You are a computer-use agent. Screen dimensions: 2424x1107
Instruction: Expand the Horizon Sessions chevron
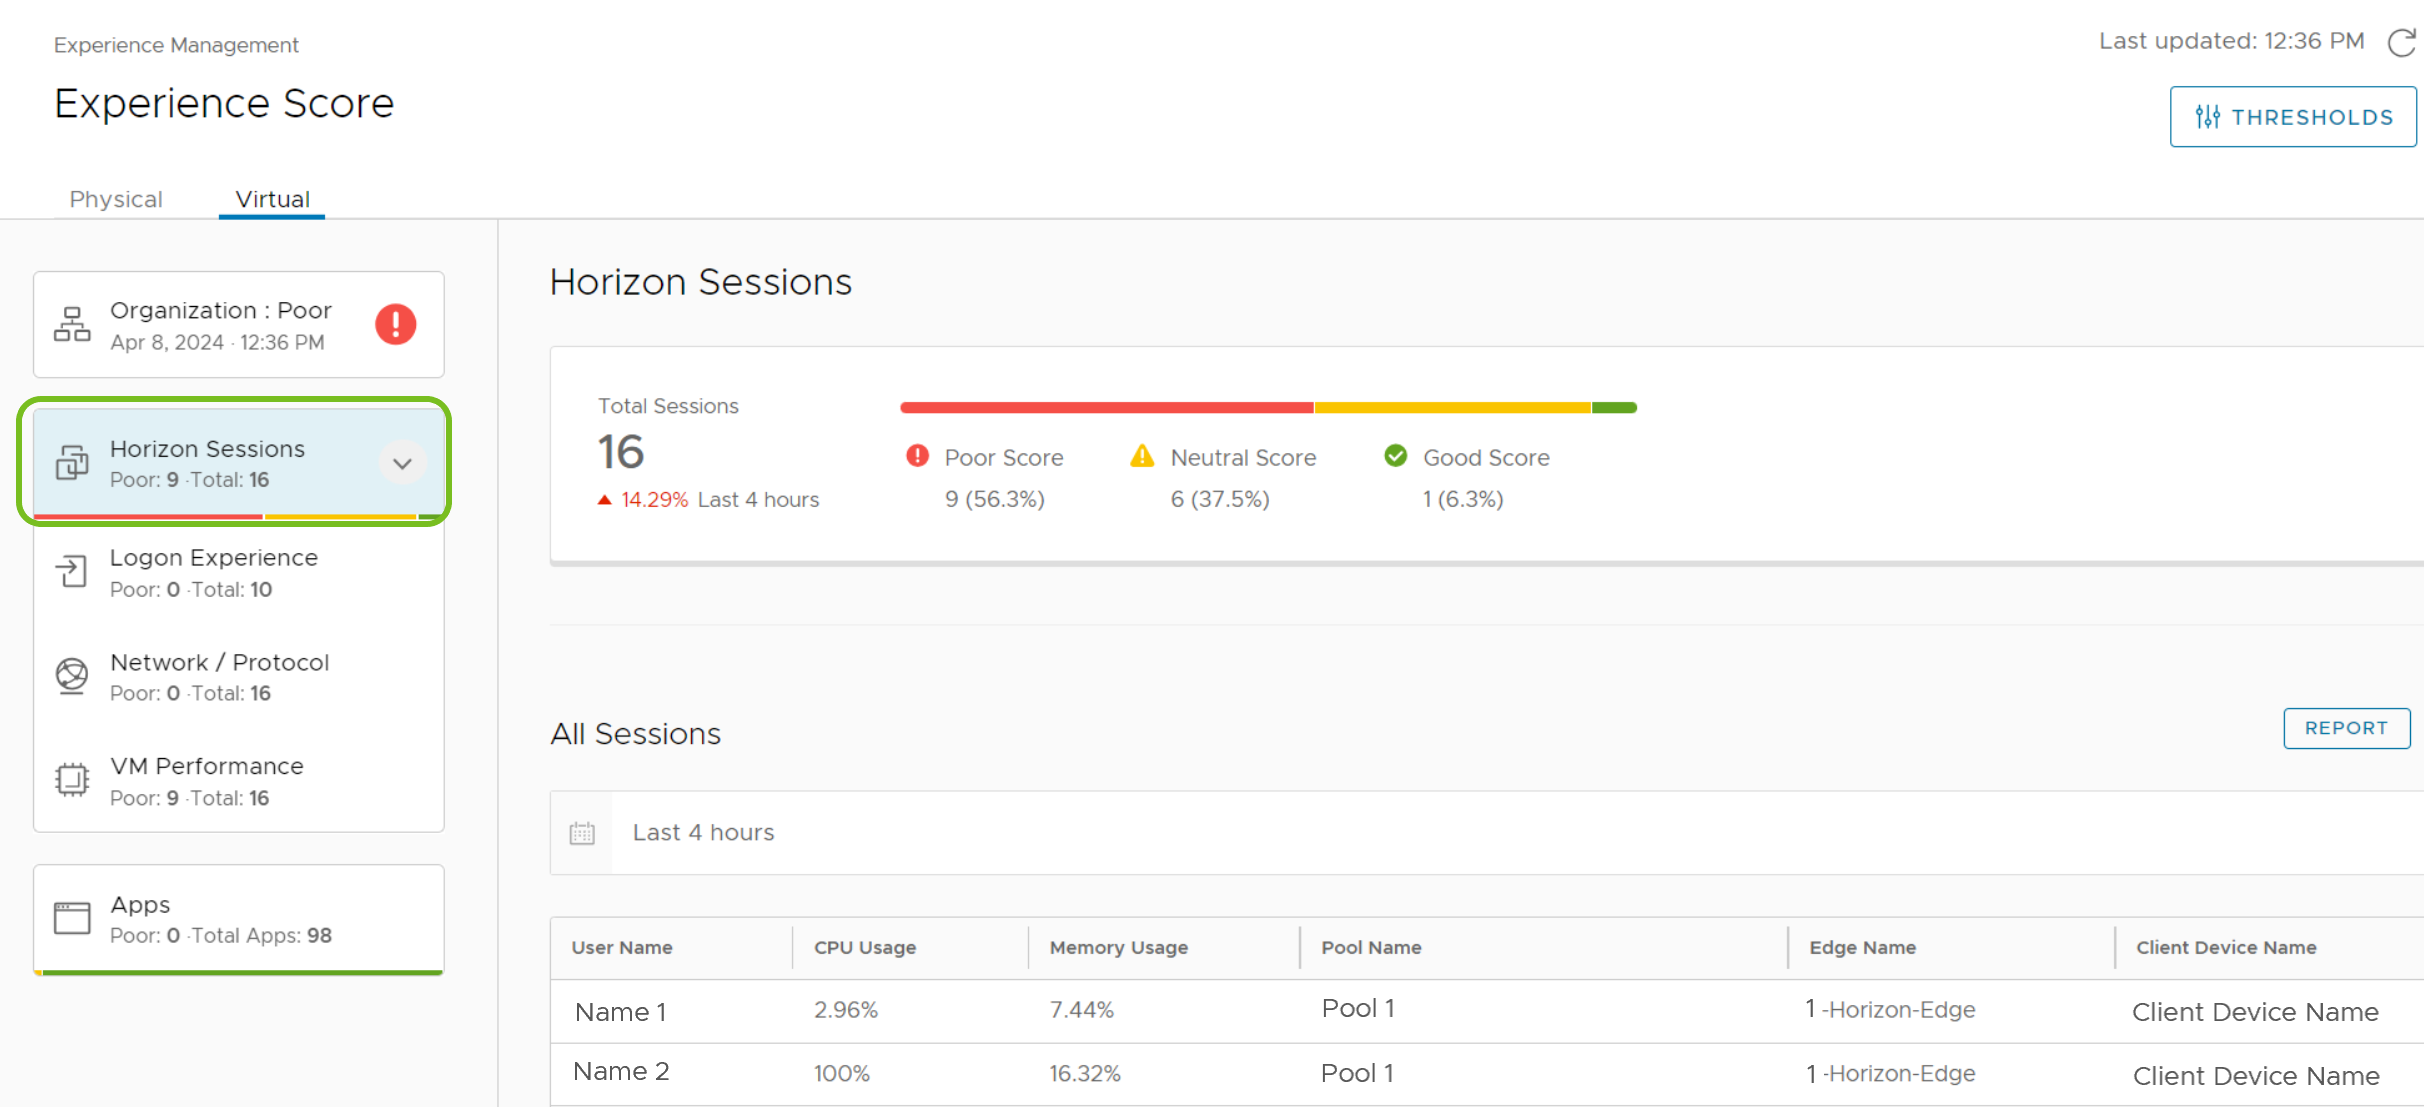[402, 463]
